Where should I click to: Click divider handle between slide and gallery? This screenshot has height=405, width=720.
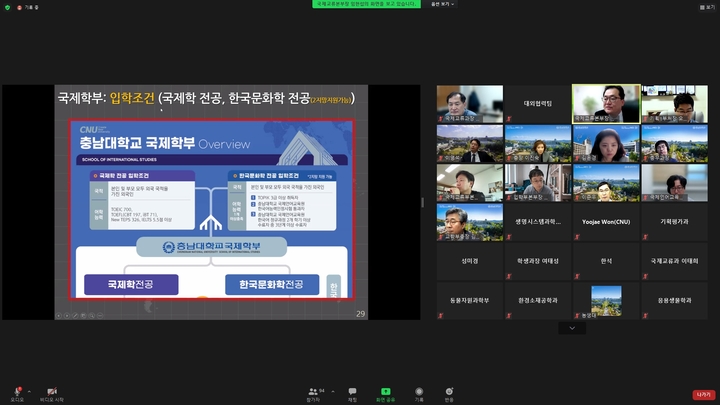pyautogui.click(x=422, y=202)
